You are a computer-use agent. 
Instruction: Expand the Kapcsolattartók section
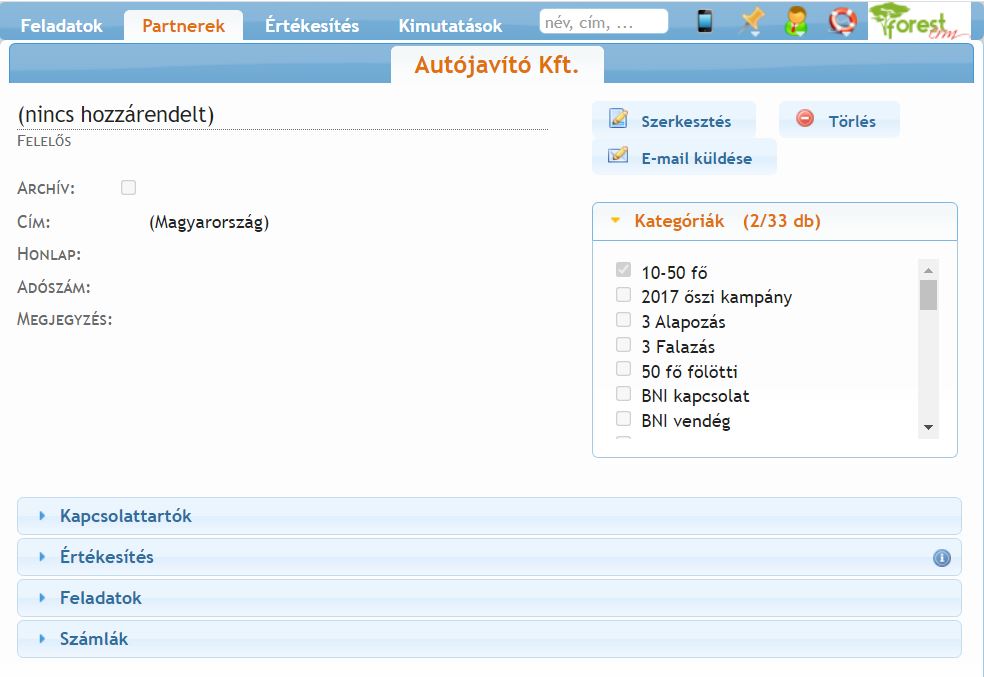[125, 516]
